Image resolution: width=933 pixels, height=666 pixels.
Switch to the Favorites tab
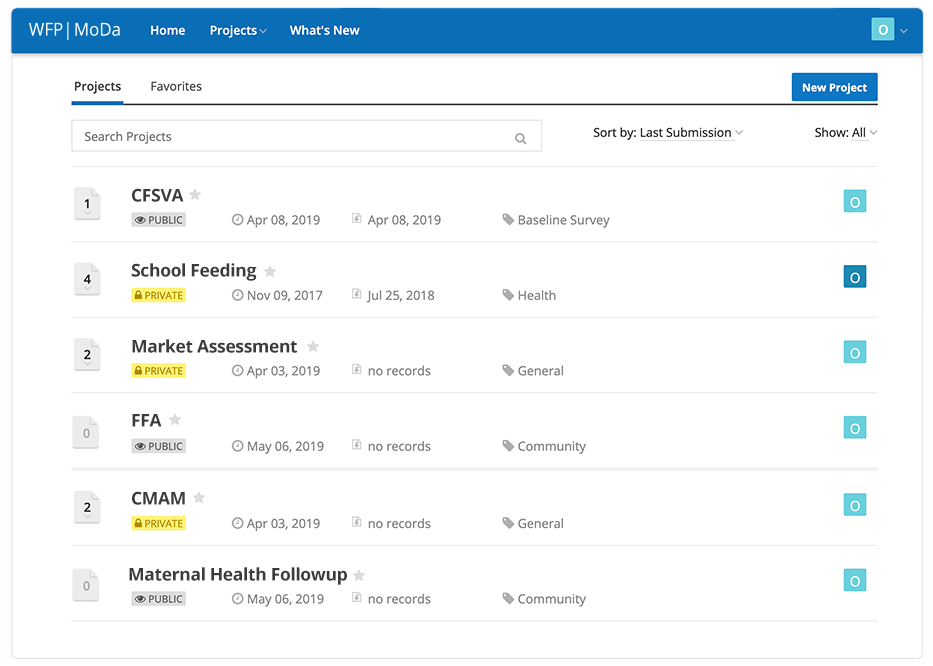176,86
